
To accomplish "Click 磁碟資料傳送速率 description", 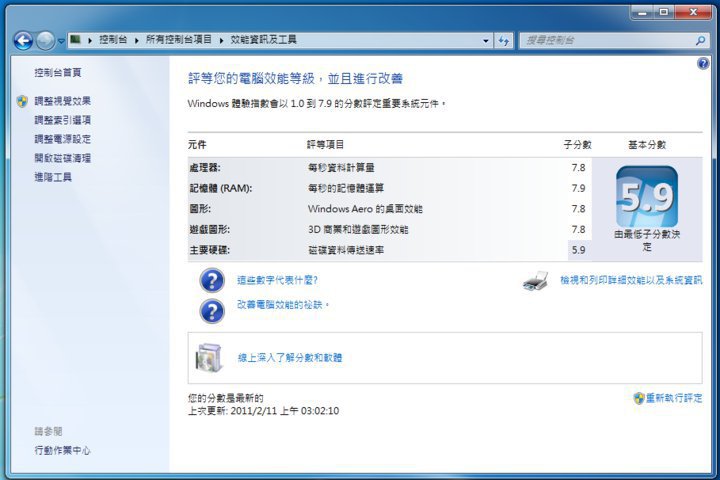I will 346,250.
